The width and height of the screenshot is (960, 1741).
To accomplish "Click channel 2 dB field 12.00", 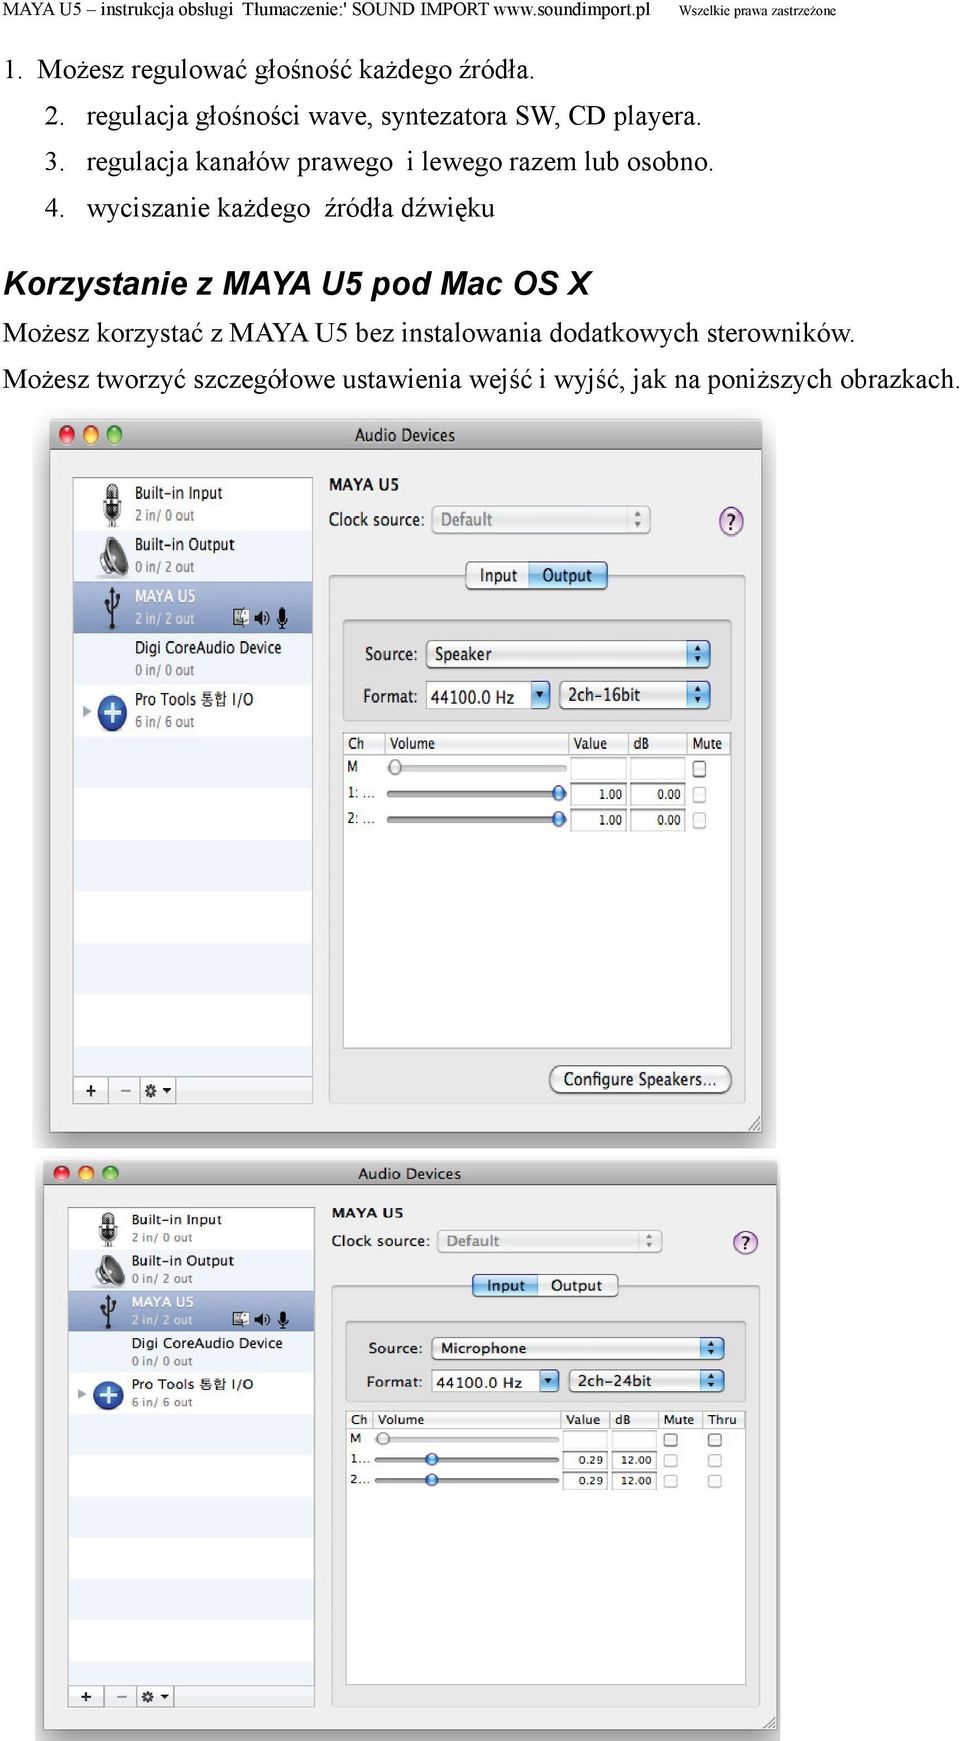I will (633, 1481).
